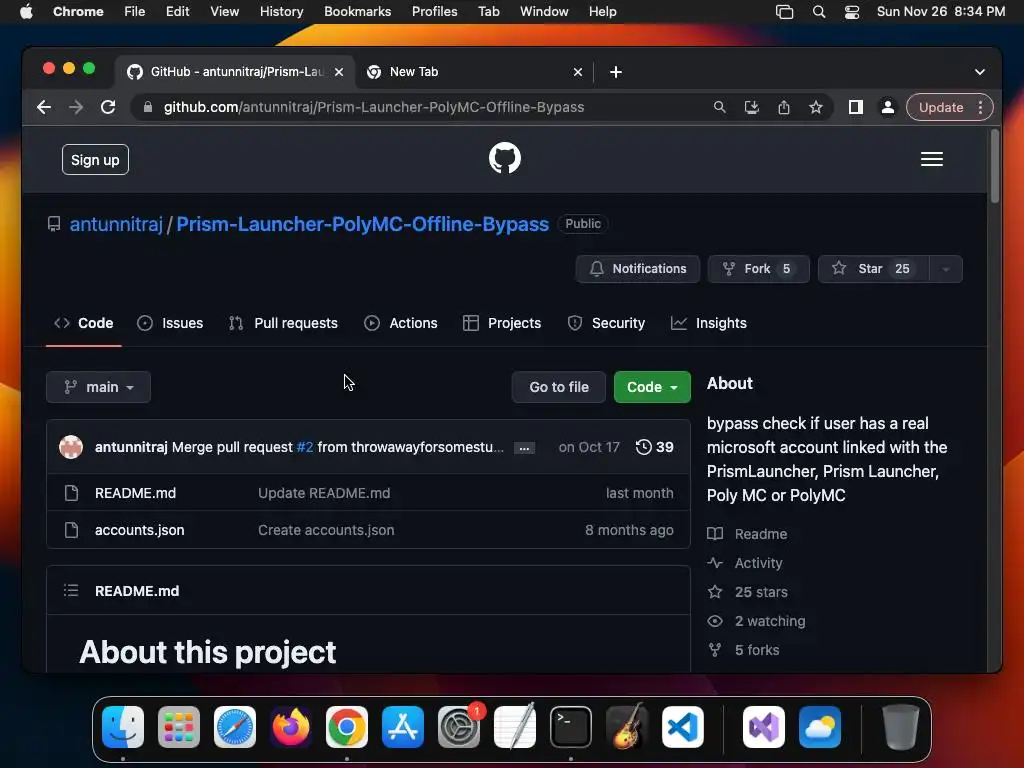Open Finder from the Dock
This screenshot has height=768, width=1024.
click(x=123, y=727)
